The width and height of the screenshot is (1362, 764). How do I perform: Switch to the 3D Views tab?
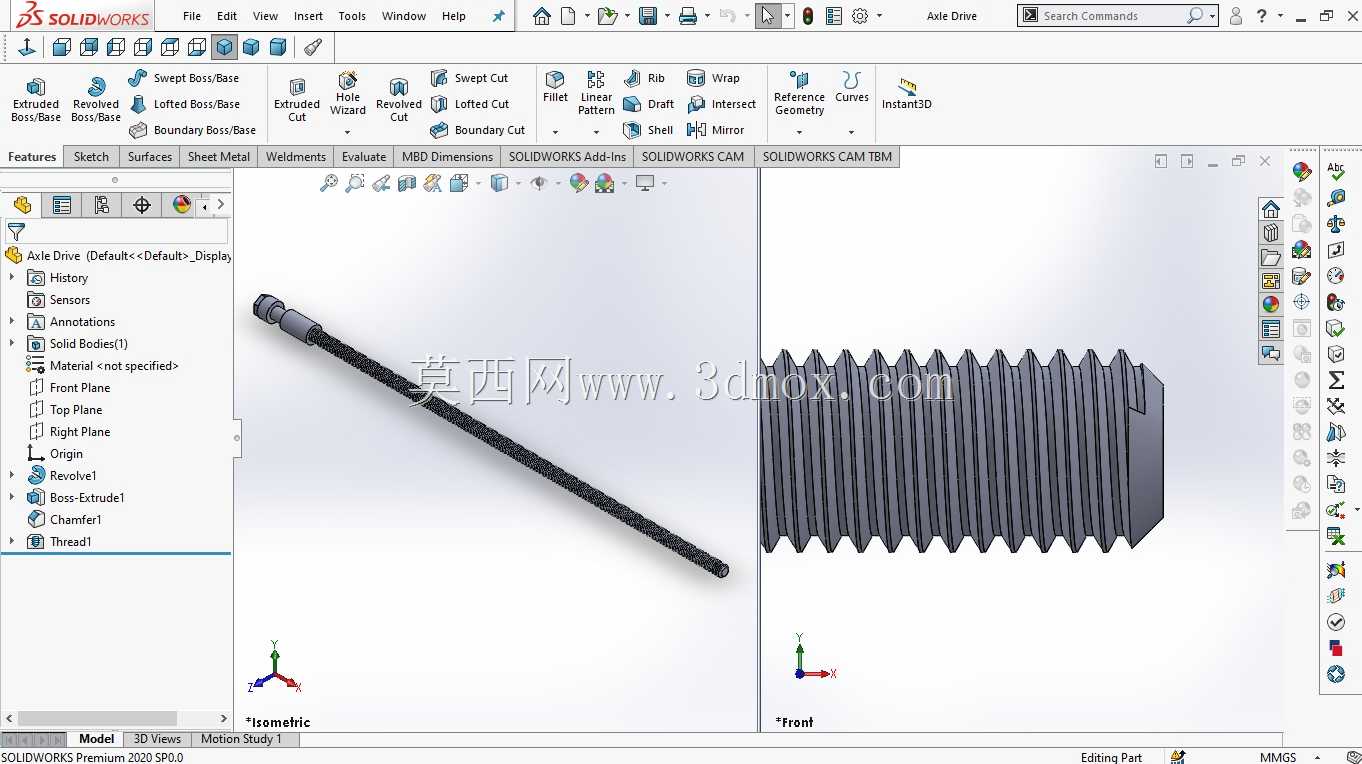coord(158,739)
